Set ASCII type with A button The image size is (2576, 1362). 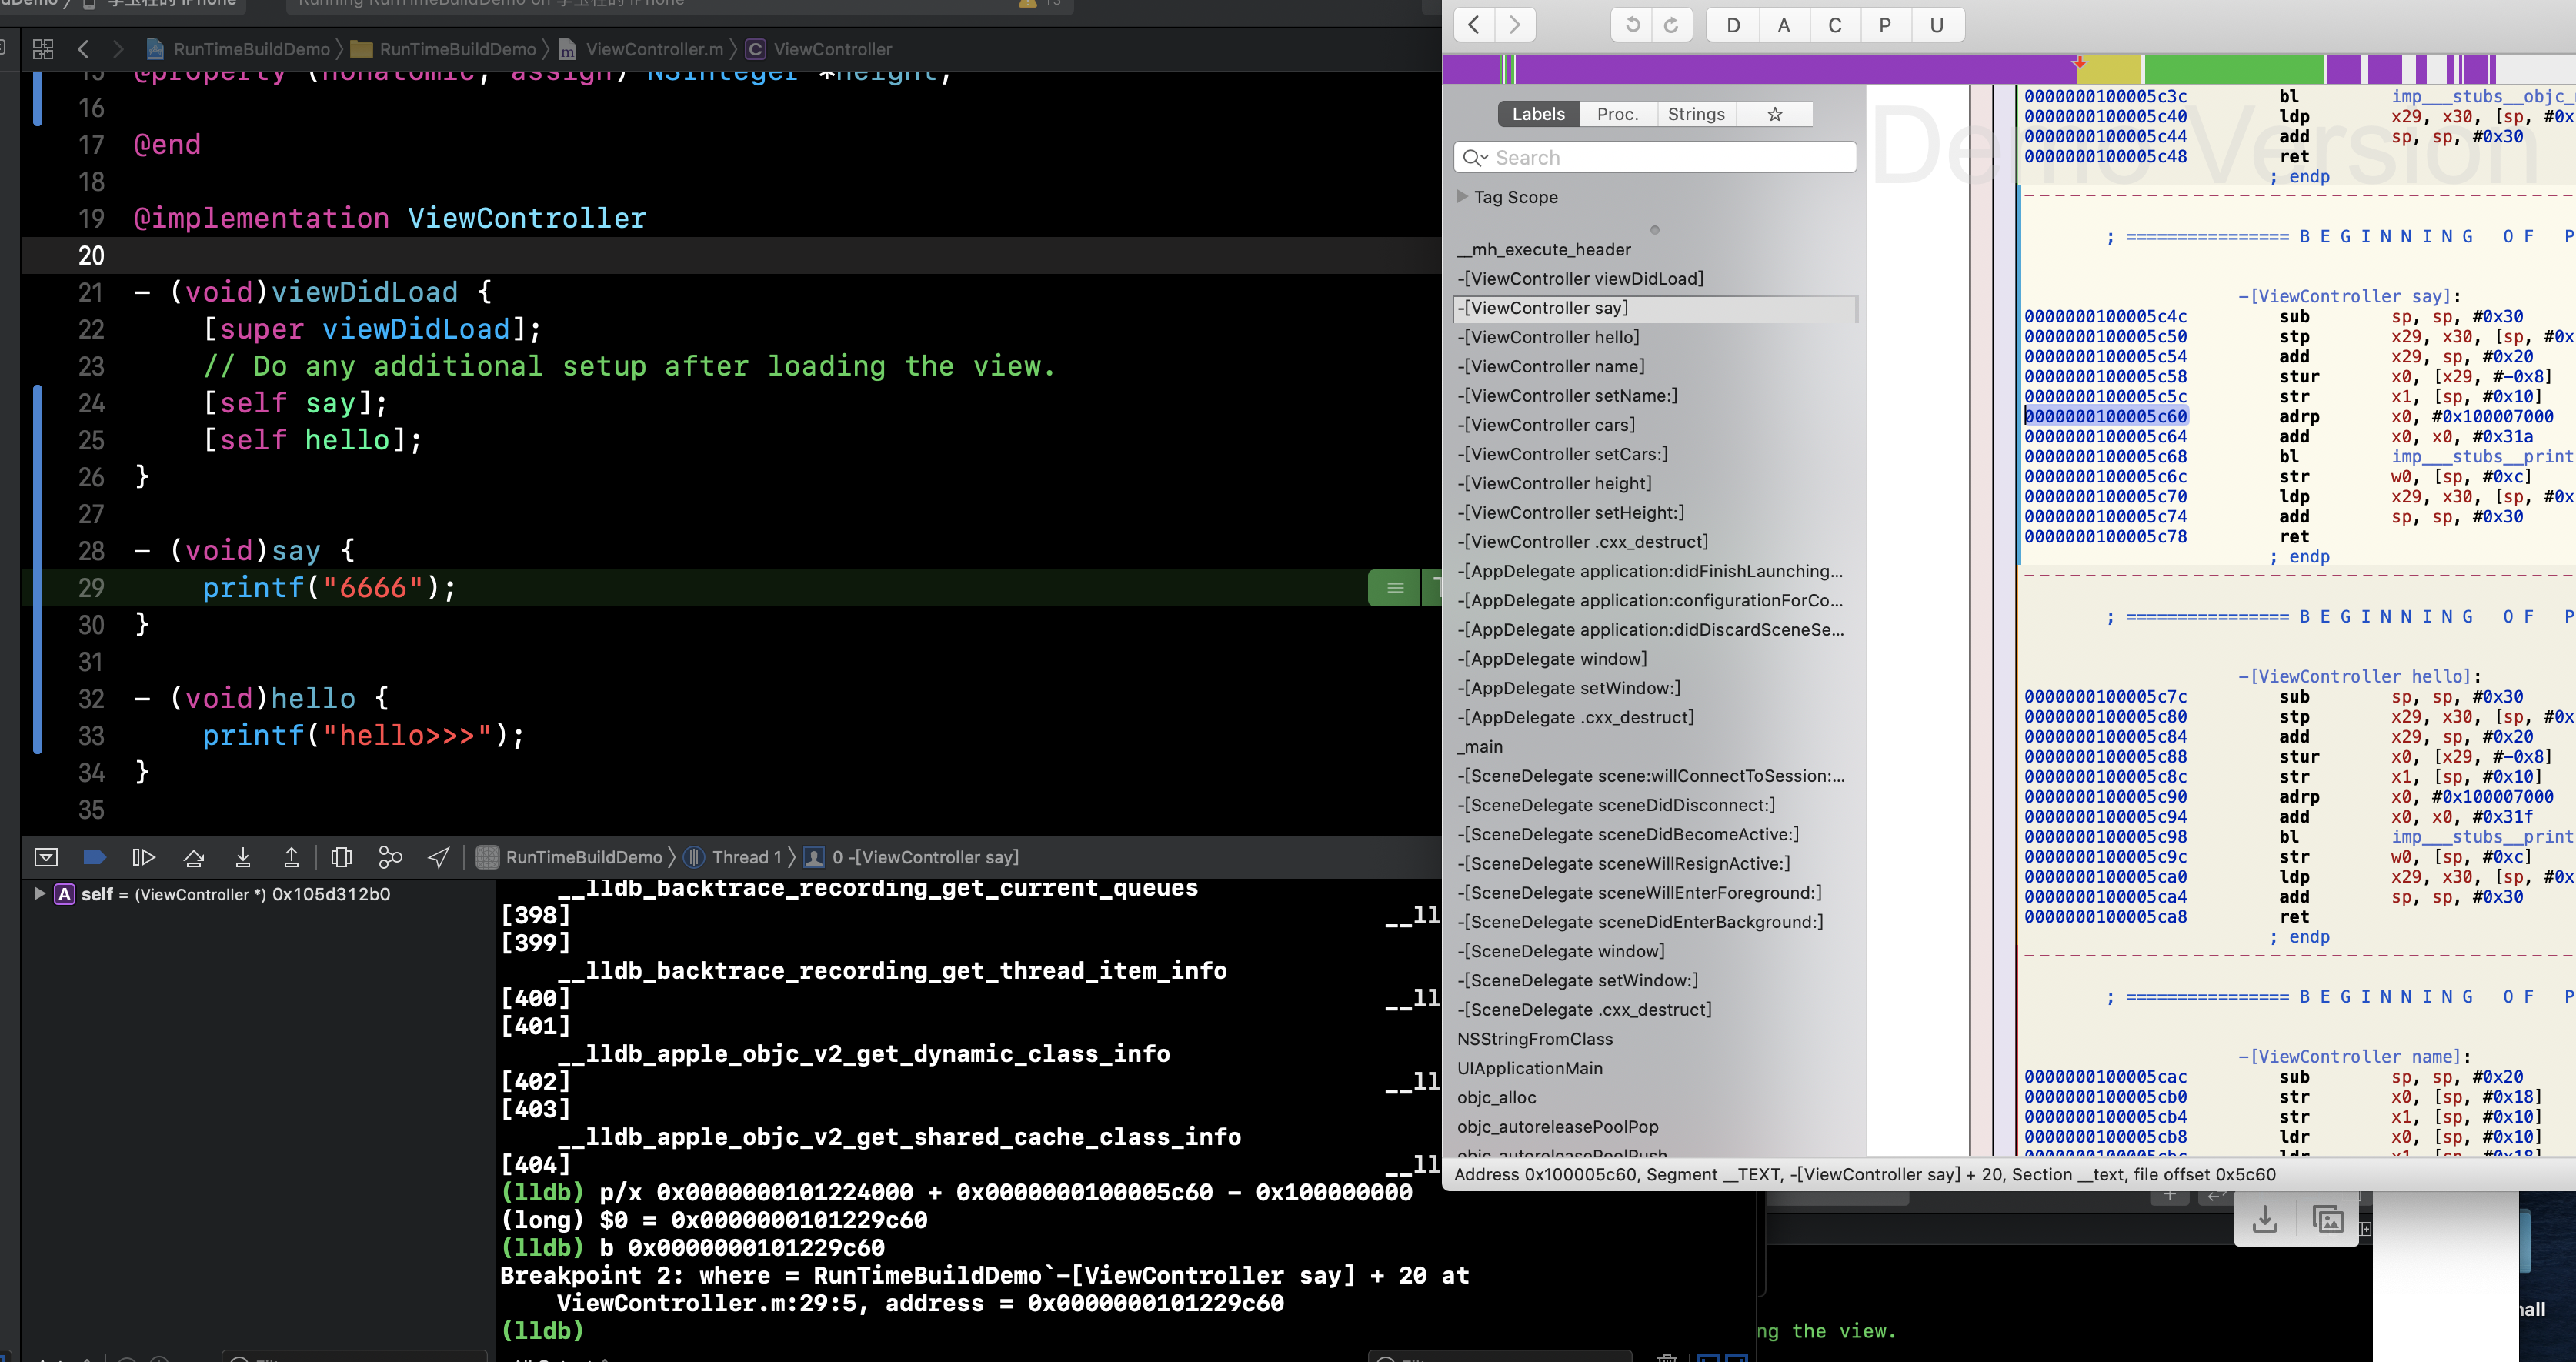pyautogui.click(x=1784, y=25)
